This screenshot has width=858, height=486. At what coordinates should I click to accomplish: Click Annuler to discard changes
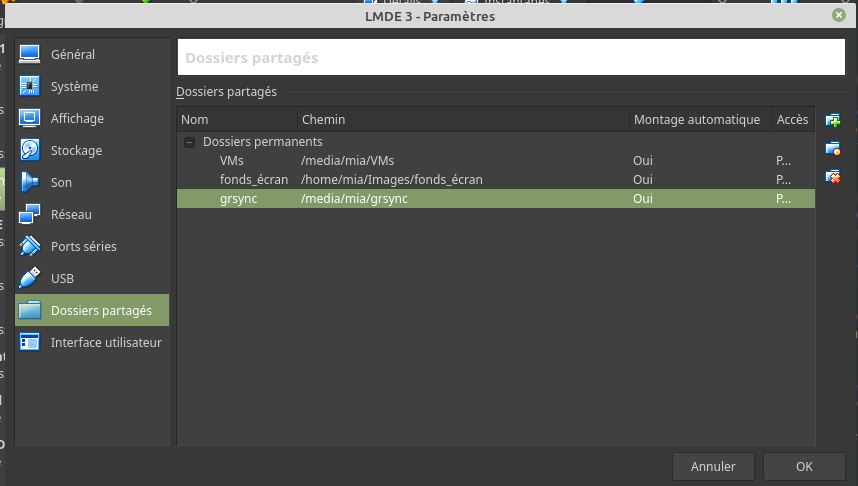click(713, 466)
